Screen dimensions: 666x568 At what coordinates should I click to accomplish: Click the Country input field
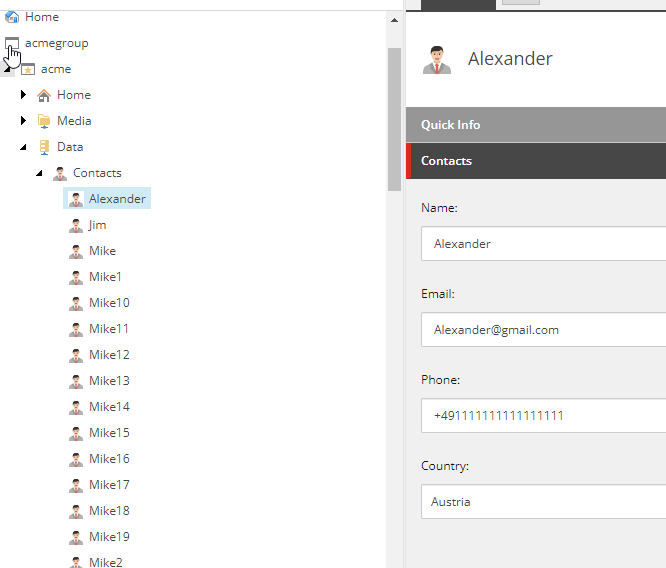click(543, 502)
